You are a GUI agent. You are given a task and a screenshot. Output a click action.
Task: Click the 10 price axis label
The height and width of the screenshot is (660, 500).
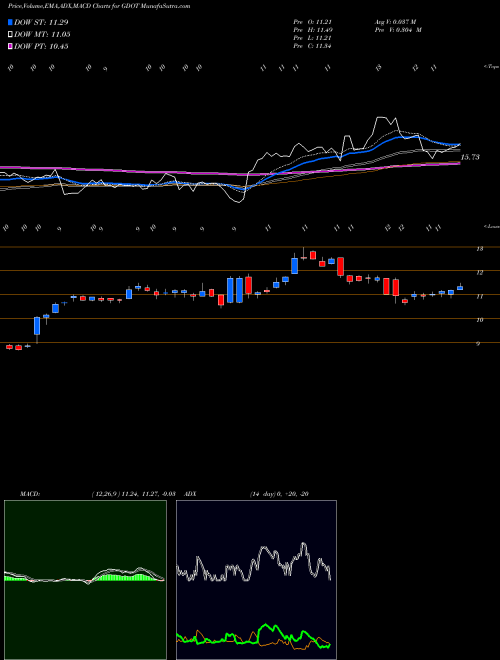(479, 320)
